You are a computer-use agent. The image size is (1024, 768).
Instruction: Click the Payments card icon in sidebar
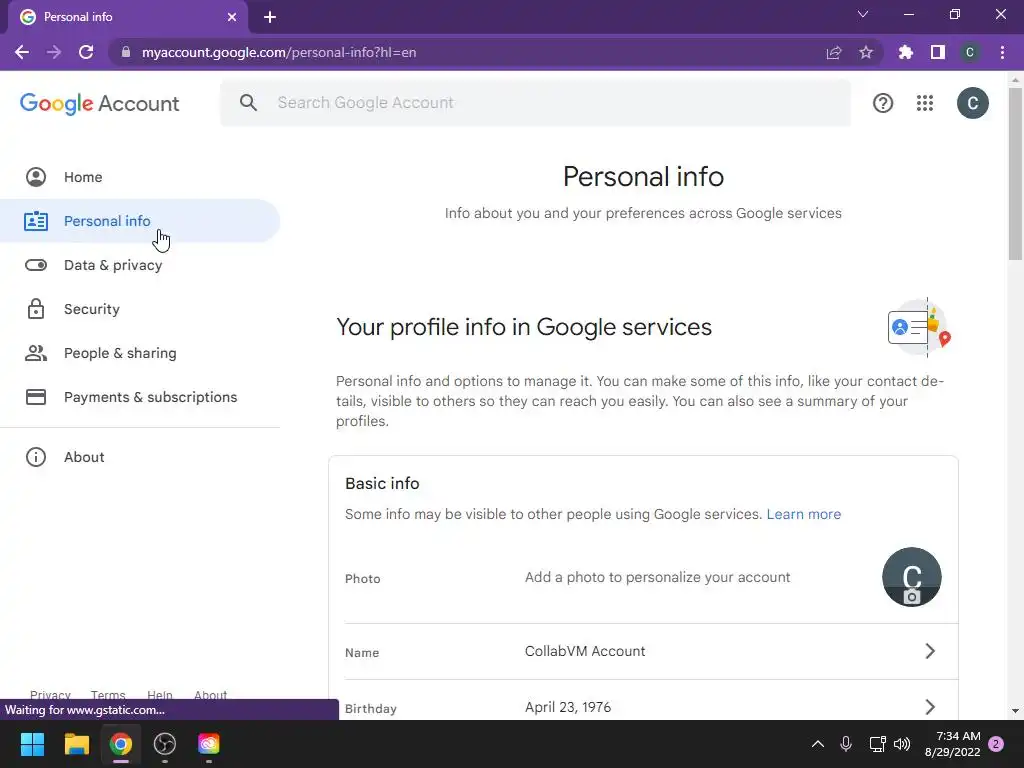tap(36, 397)
